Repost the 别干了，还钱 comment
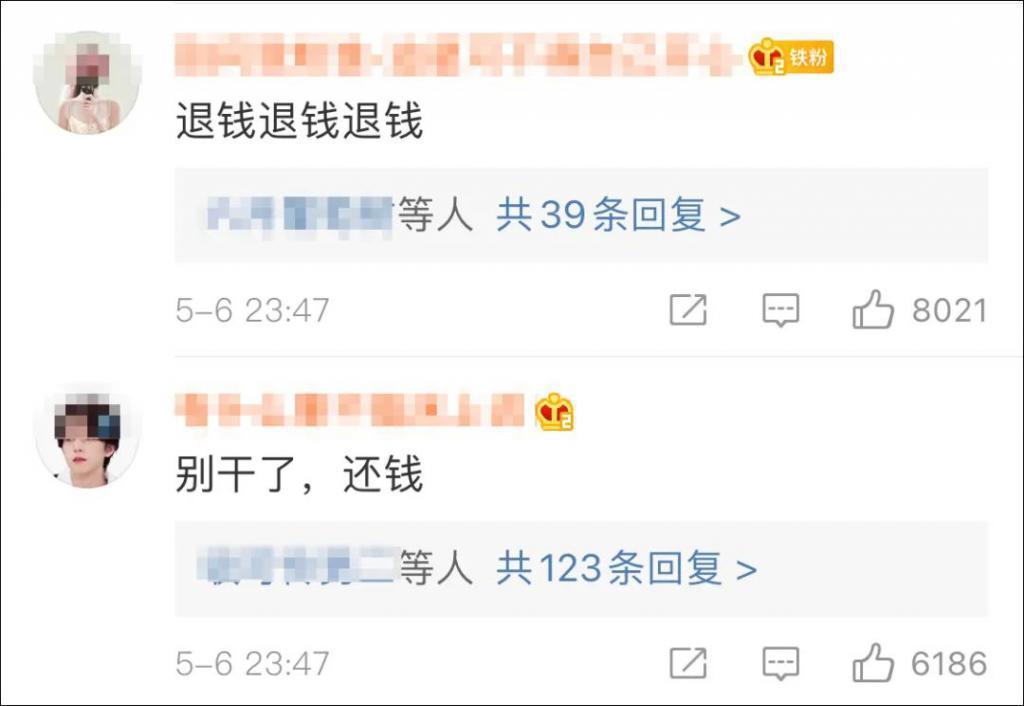 point(688,662)
